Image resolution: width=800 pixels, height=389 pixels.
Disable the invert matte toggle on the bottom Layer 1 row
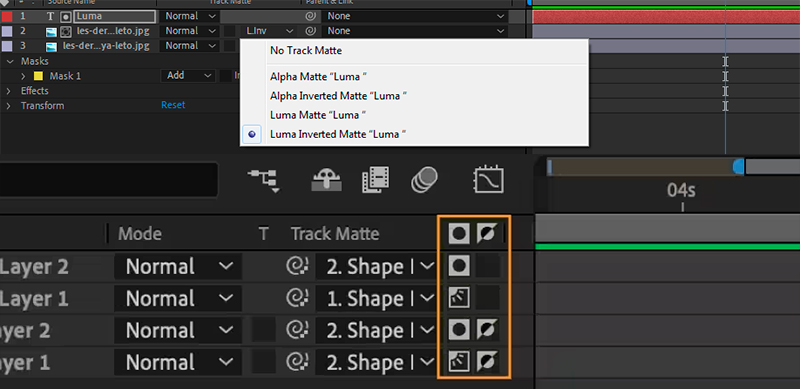[487, 362]
